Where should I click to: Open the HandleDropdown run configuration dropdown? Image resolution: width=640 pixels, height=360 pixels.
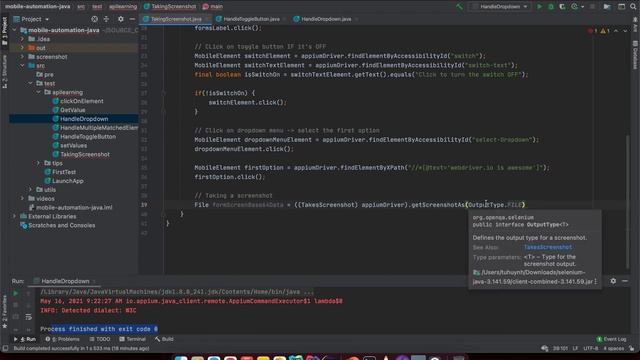[500, 7]
